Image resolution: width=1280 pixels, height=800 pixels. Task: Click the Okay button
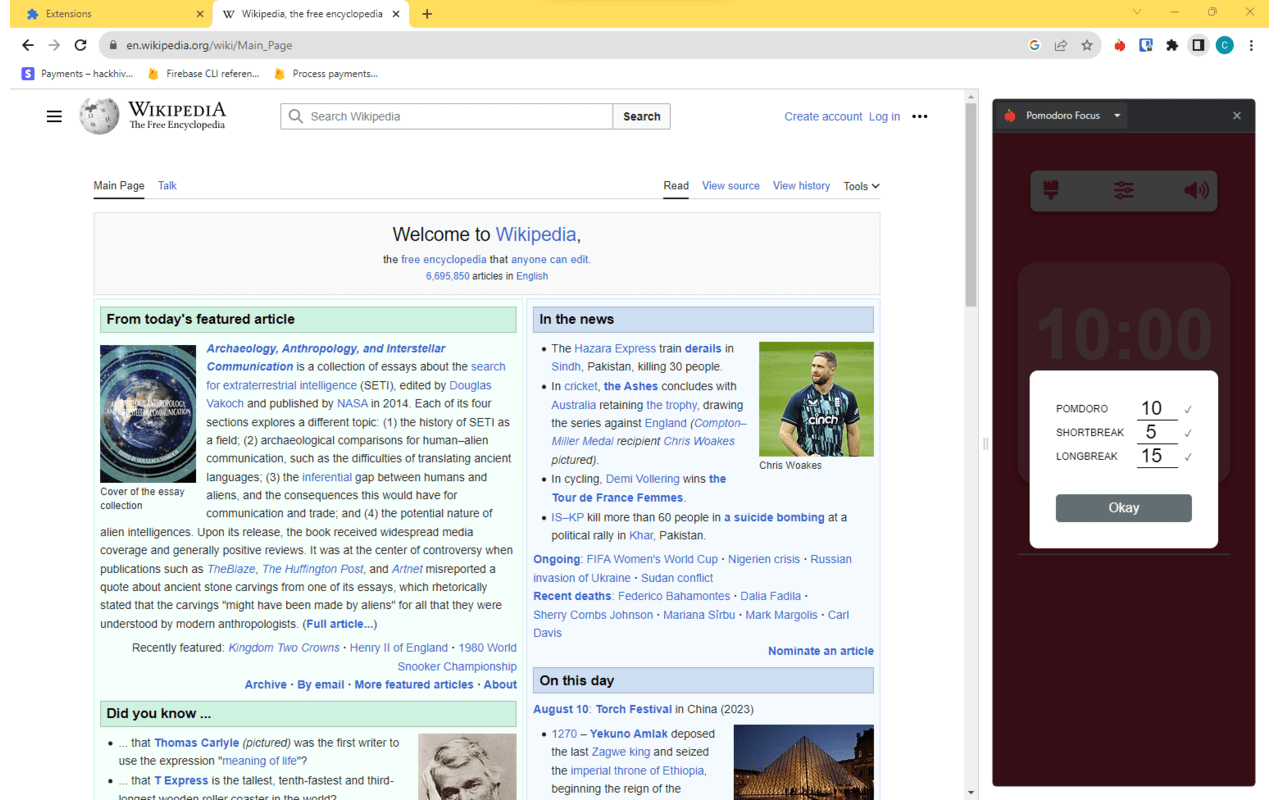point(1123,508)
